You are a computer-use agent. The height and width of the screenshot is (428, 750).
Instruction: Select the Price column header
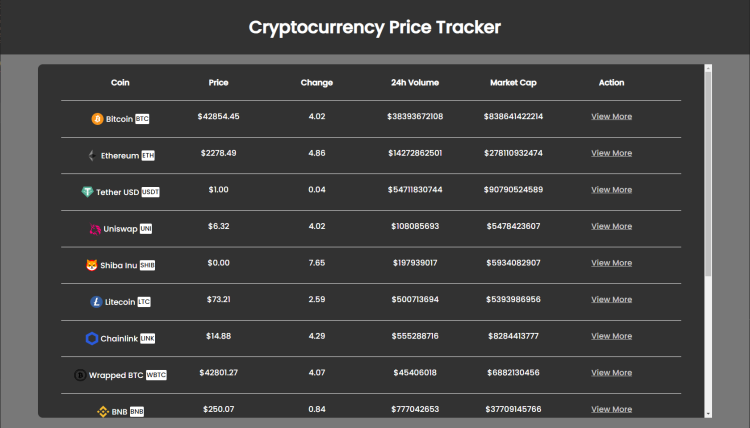219,82
